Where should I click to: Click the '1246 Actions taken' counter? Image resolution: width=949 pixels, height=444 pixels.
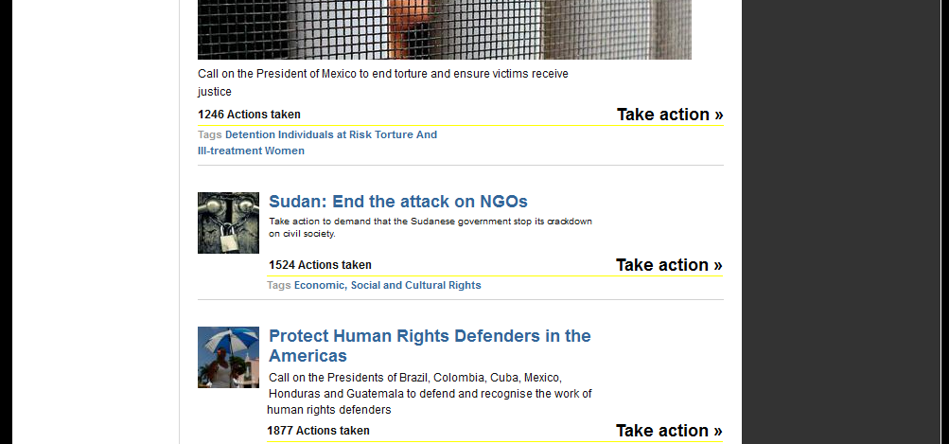tap(249, 114)
